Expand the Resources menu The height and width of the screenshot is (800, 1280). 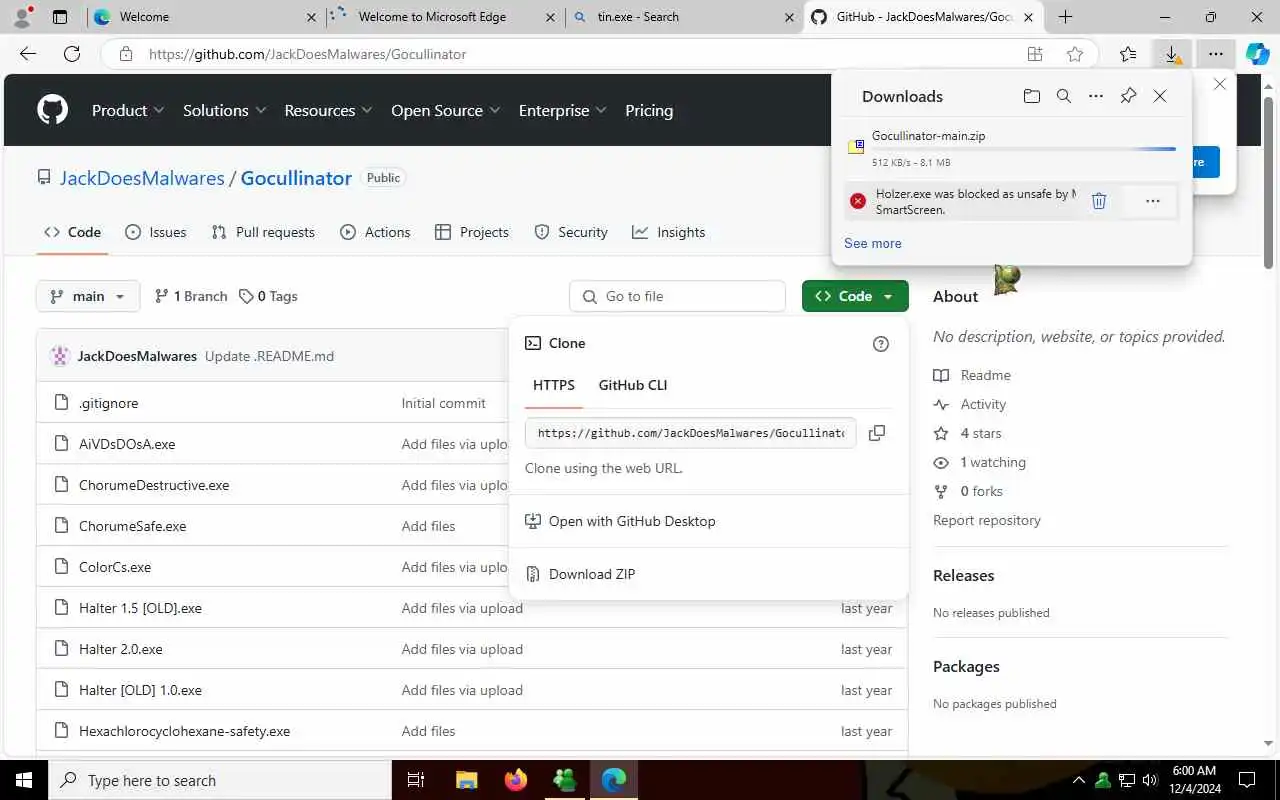click(x=328, y=110)
